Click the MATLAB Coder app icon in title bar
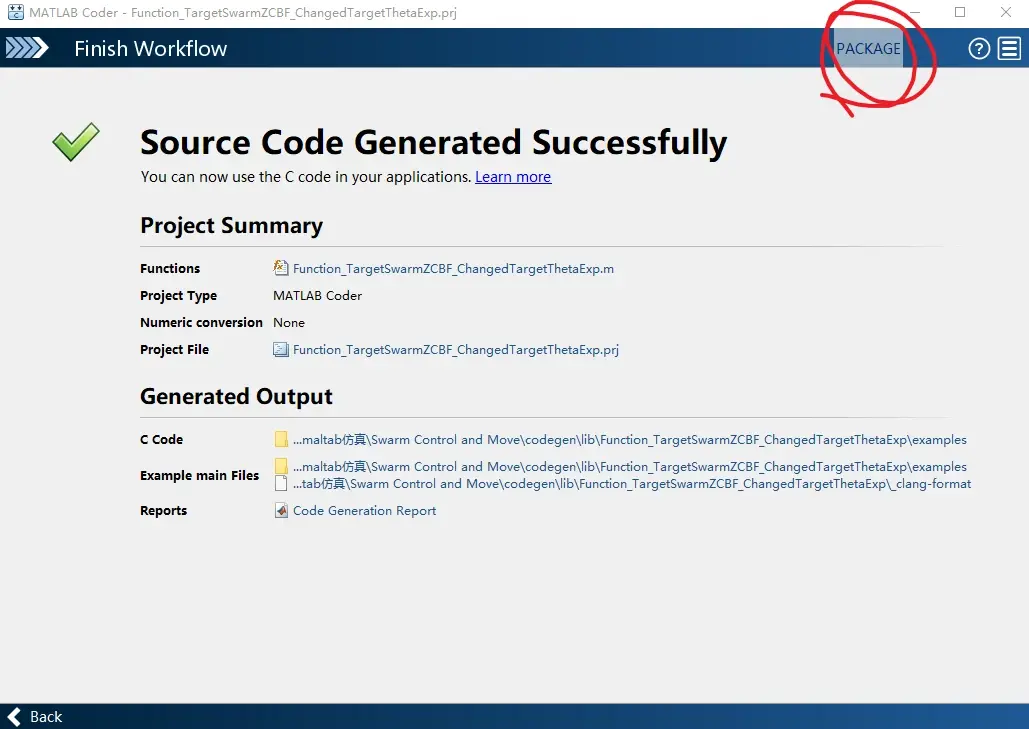This screenshot has width=1029, height=729. point(16,12)
